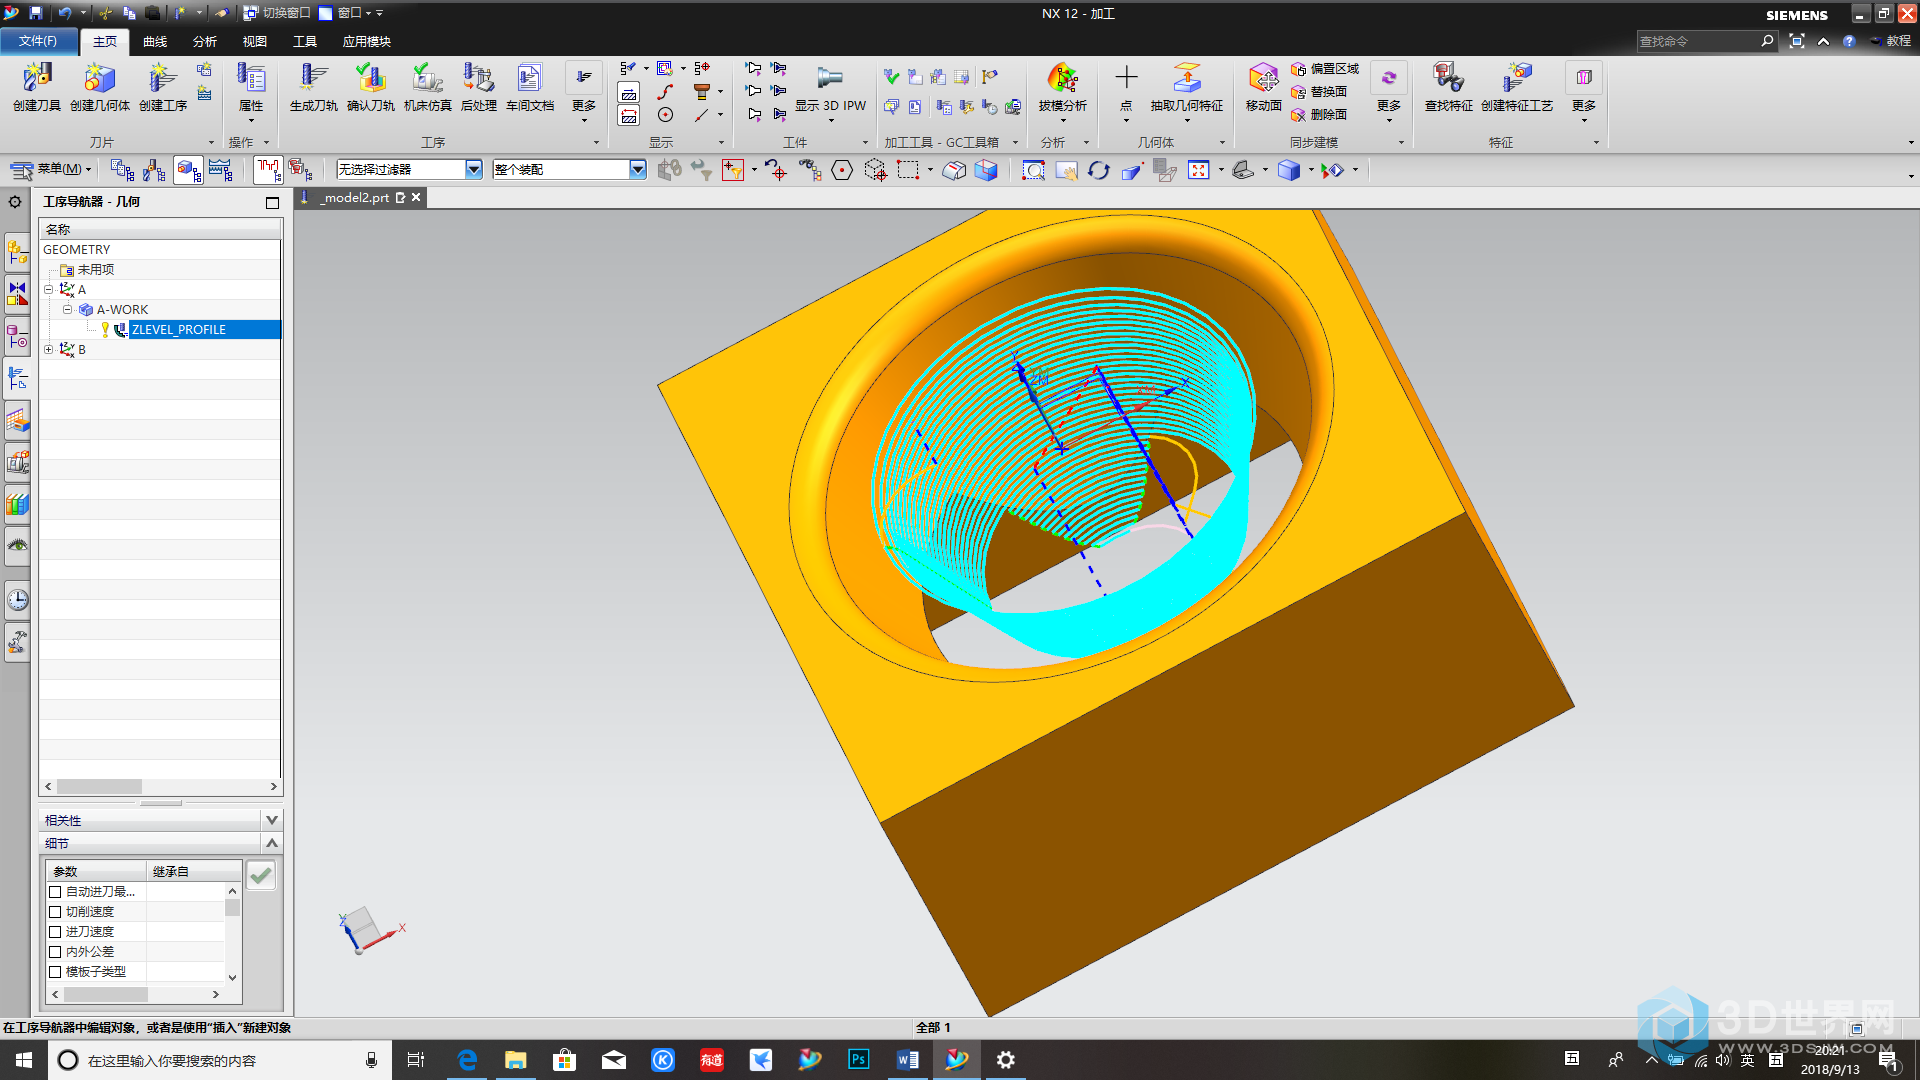Switch to the 工具 ribbon tab
The image size is (1920, 1080).
pyautogui.click(x=305, y=41)
